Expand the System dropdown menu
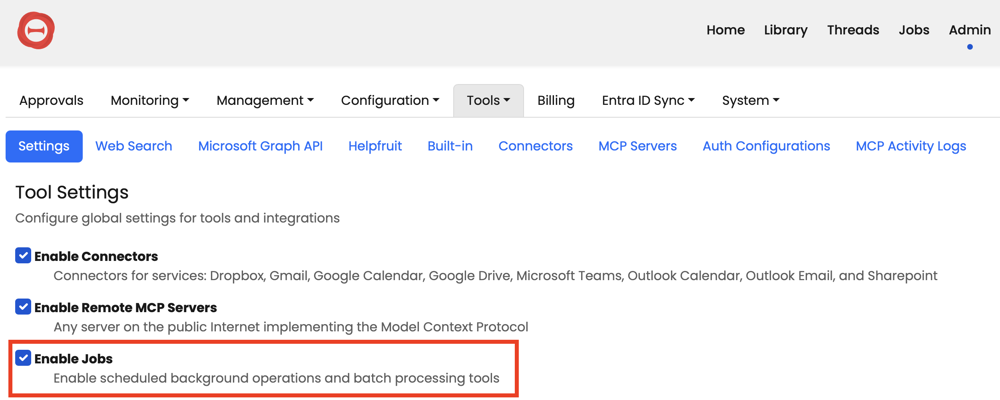 pos(751,100)
